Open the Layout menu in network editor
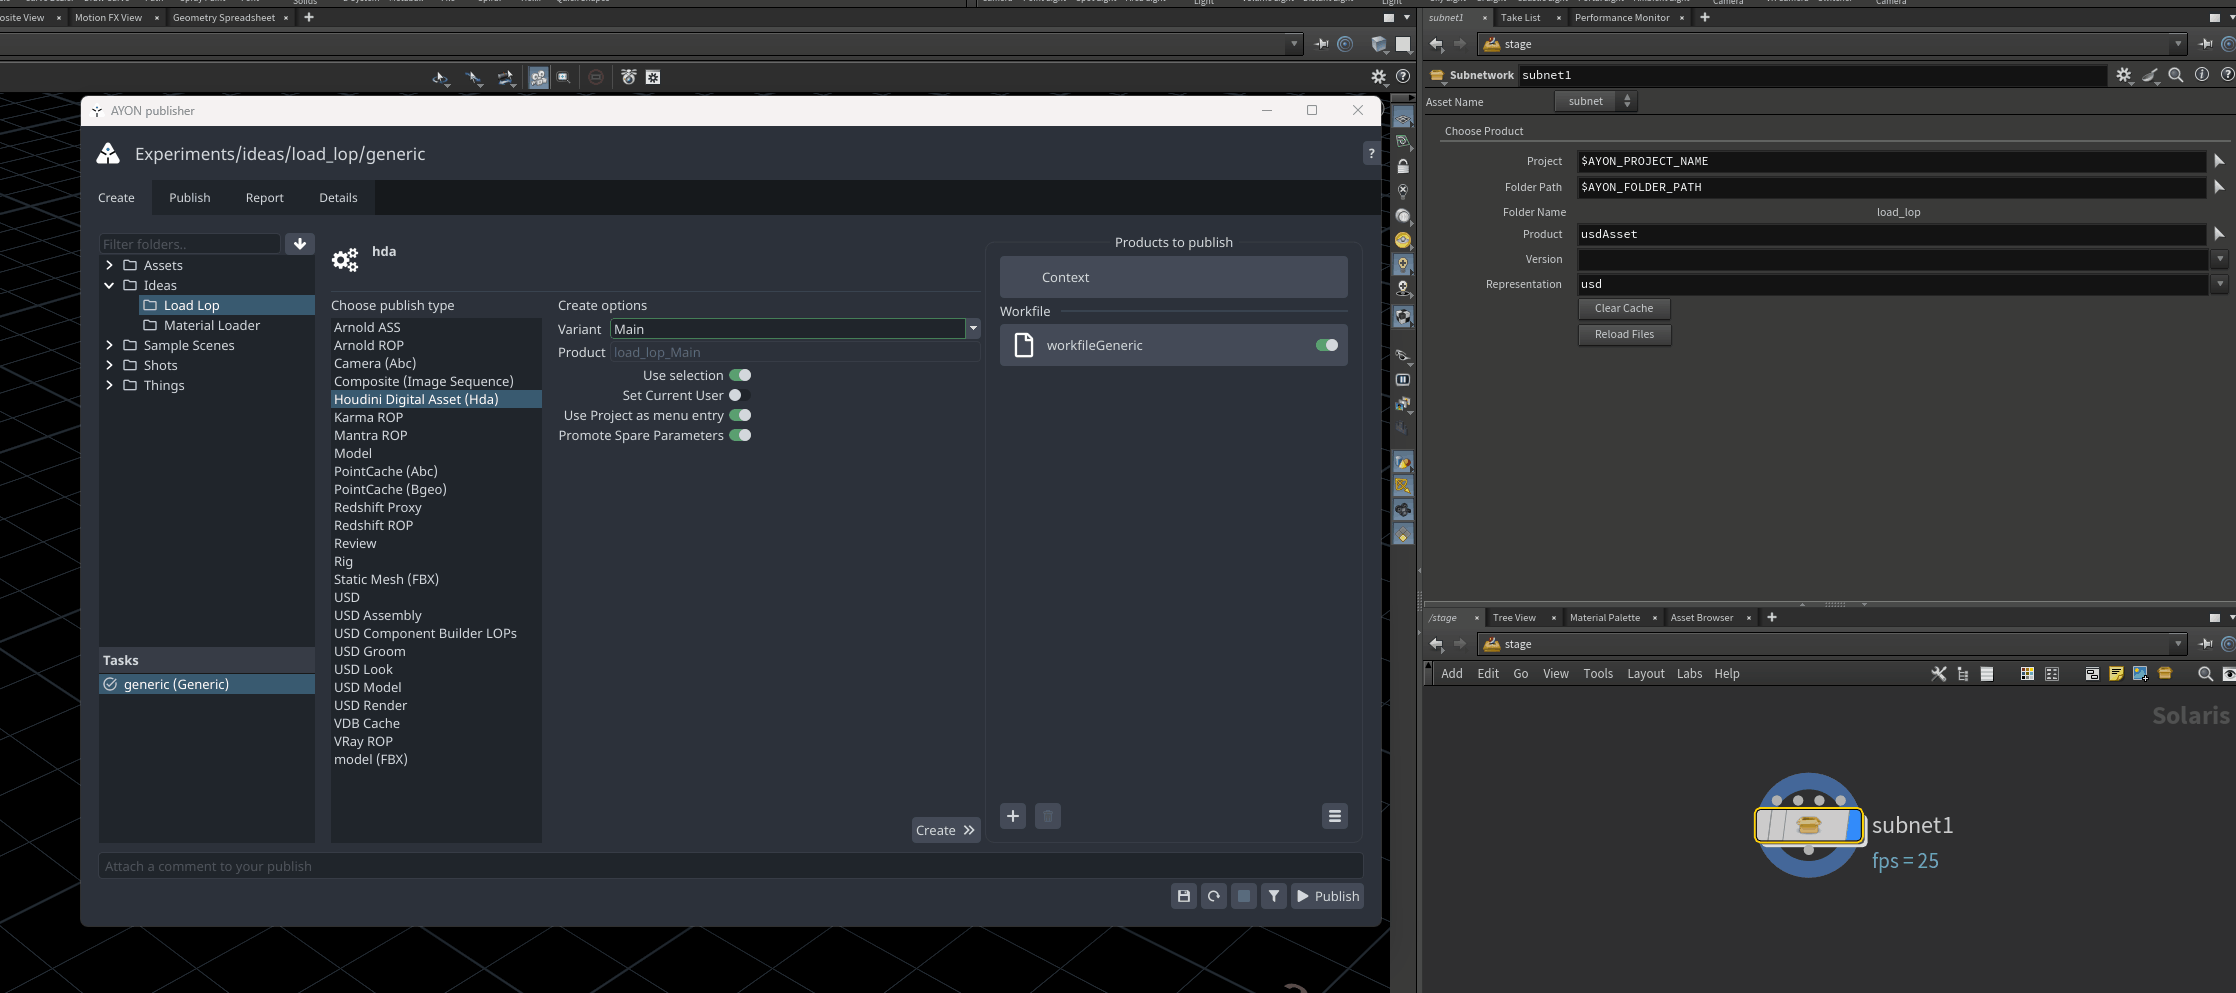2236x993 pixels. (x=1645, y=674)
